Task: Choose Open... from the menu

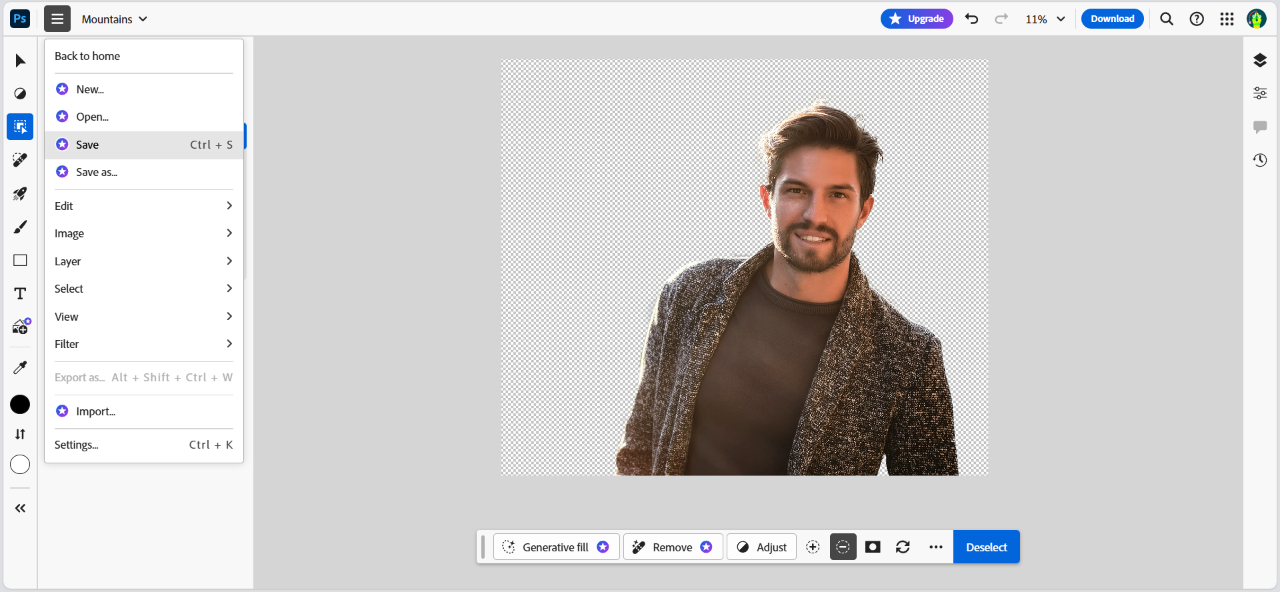Action: click(x=144, y=117)
